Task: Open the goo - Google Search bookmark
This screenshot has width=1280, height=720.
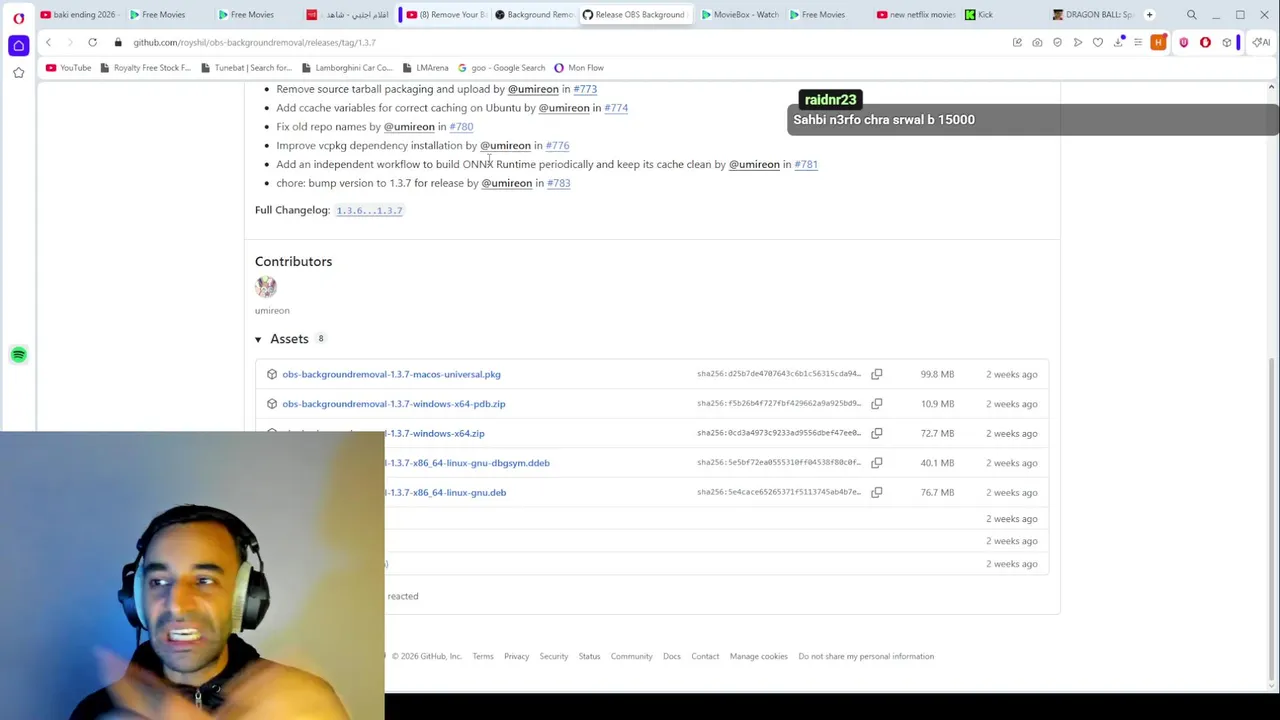Action: 501,68
